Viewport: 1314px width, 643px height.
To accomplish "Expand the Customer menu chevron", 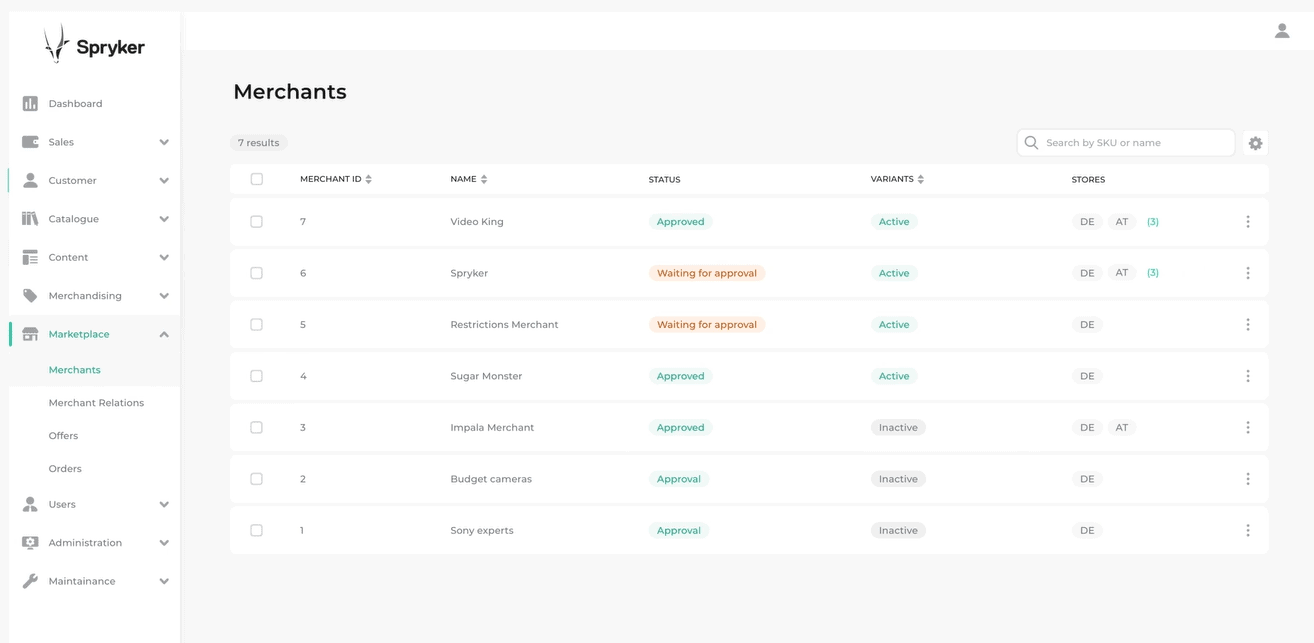I will click(x=164, y=181).
